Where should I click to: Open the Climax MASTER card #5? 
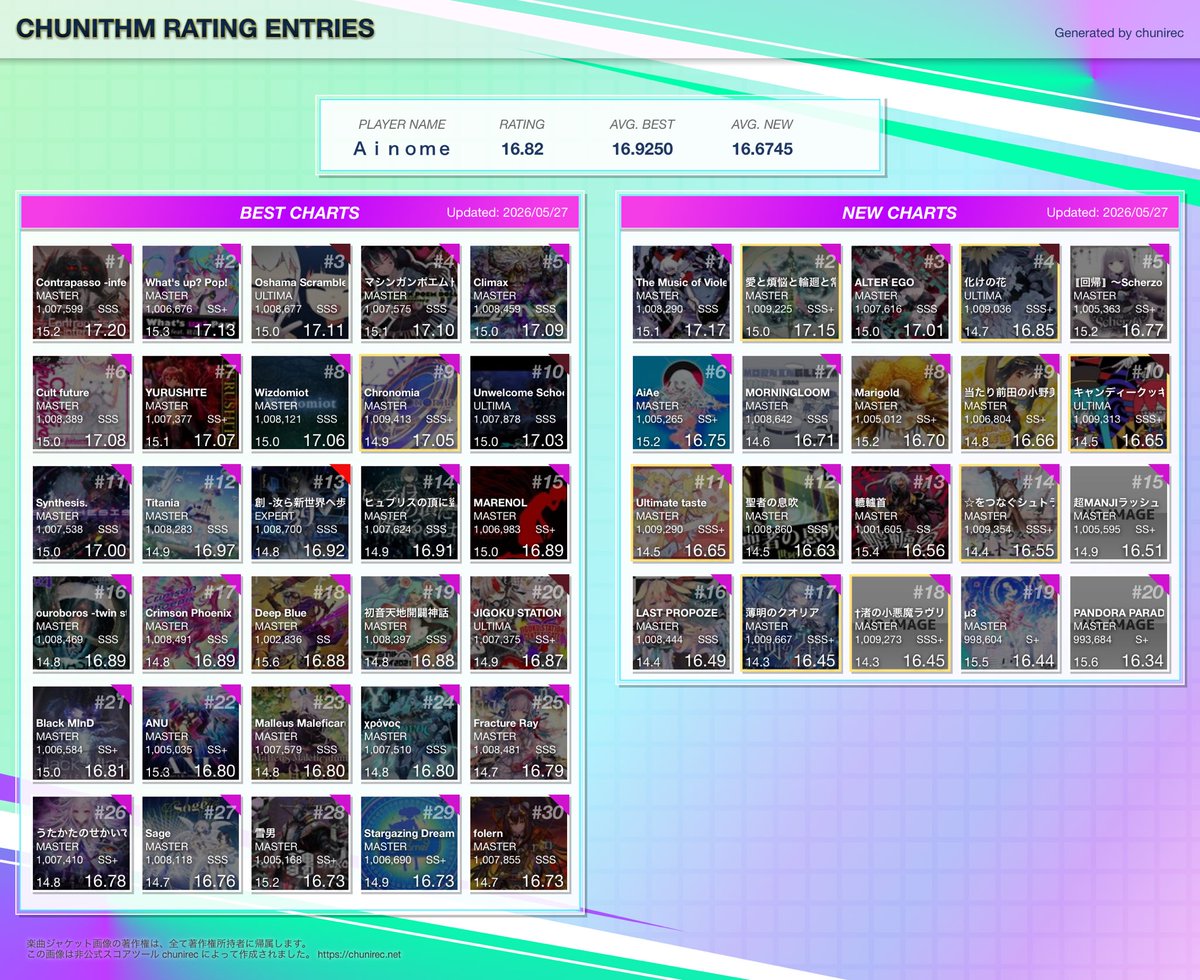519,293
